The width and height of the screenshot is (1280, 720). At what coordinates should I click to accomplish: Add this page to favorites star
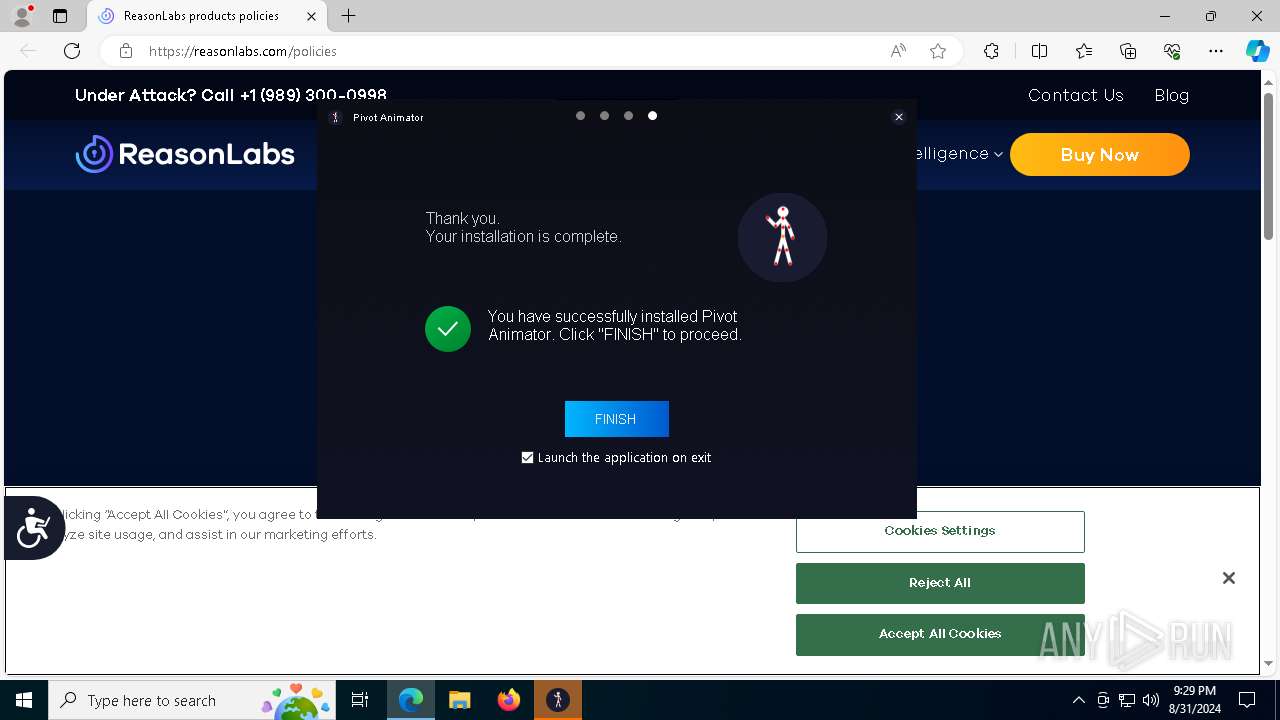tap(938, 51)
